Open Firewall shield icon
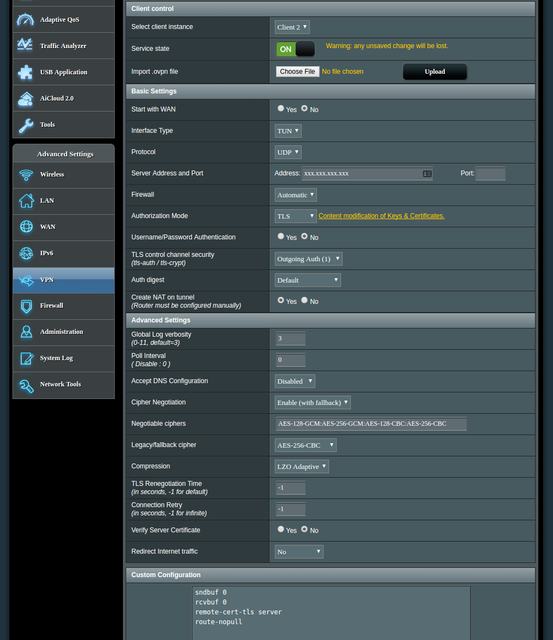 coord(27,306)
